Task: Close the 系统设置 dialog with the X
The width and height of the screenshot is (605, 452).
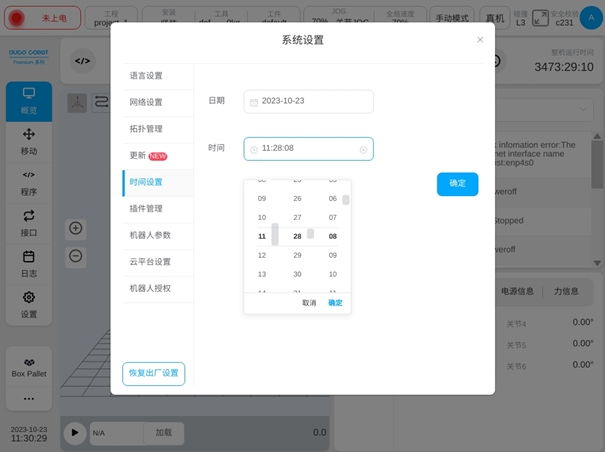Action: (480, 40)
